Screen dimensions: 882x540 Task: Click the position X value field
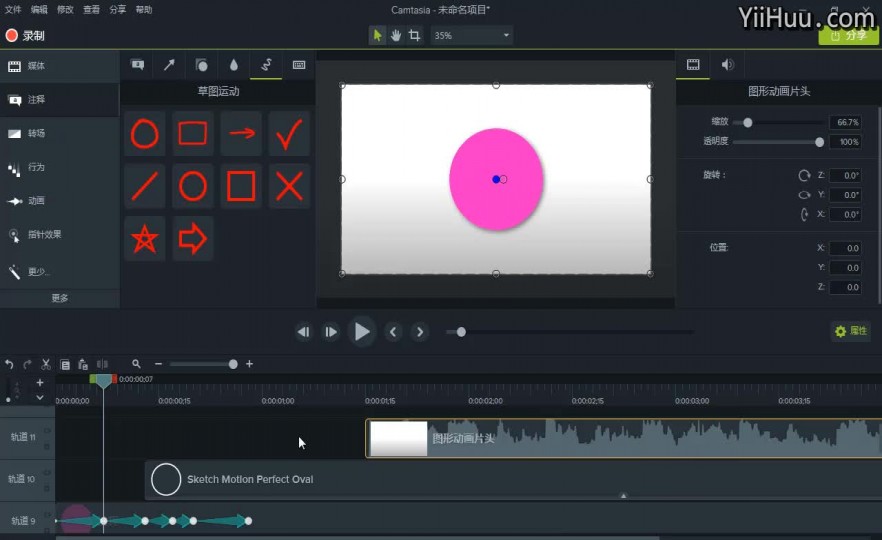pos(845,248)
